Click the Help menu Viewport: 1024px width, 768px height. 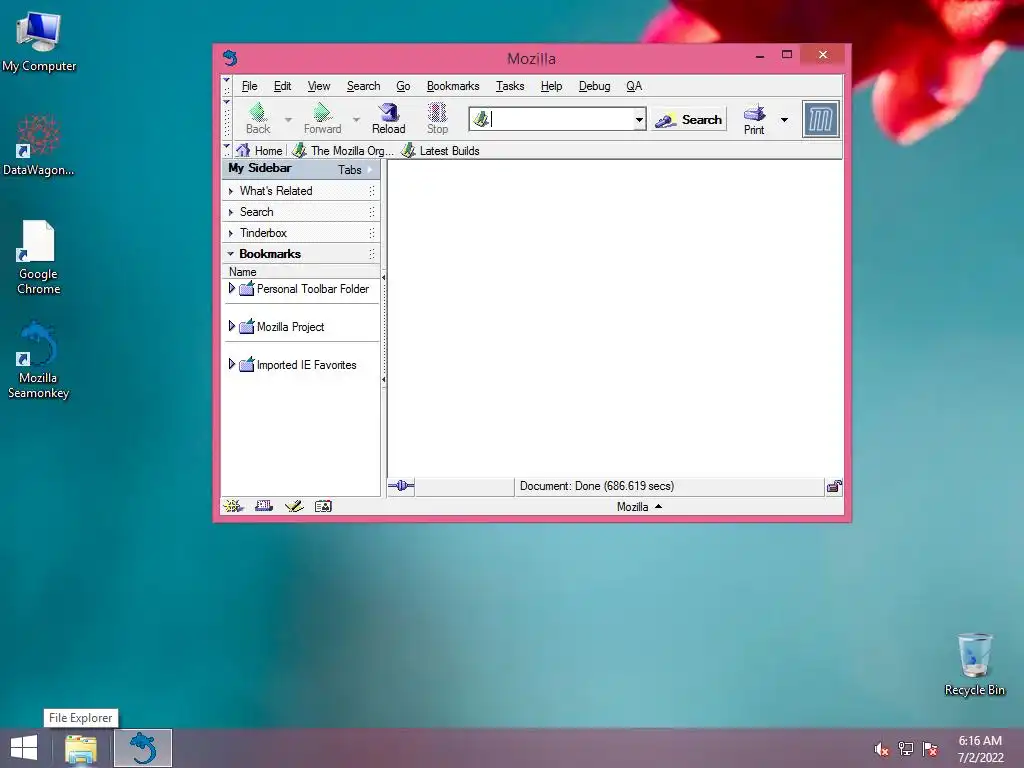pyautogui.click(x=551, y=86)
